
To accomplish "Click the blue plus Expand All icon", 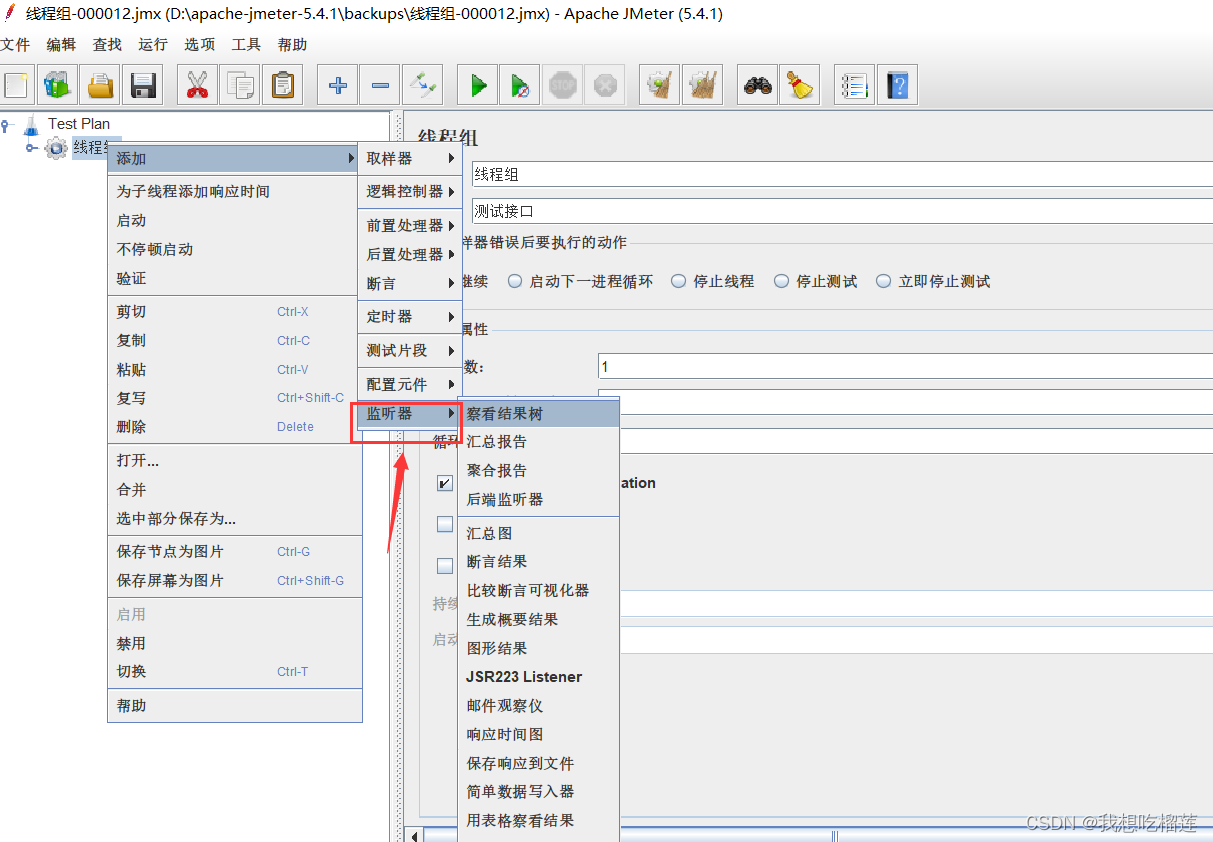I will (x=338, y=85).
